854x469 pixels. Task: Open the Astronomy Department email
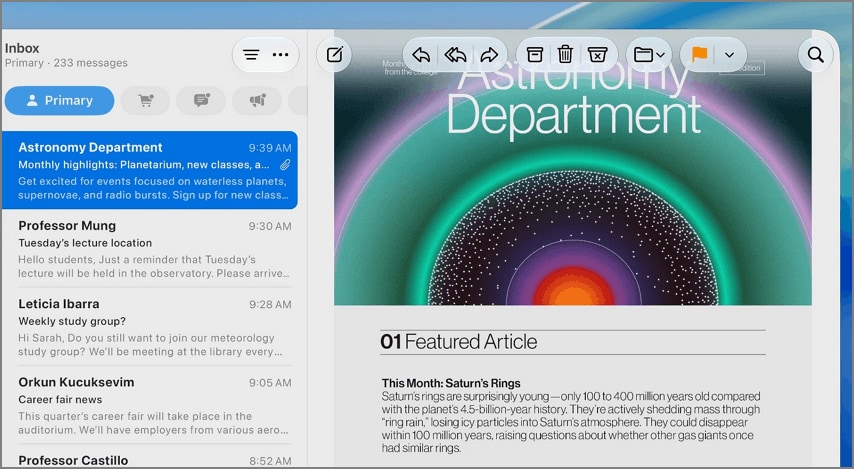[150, 170]
